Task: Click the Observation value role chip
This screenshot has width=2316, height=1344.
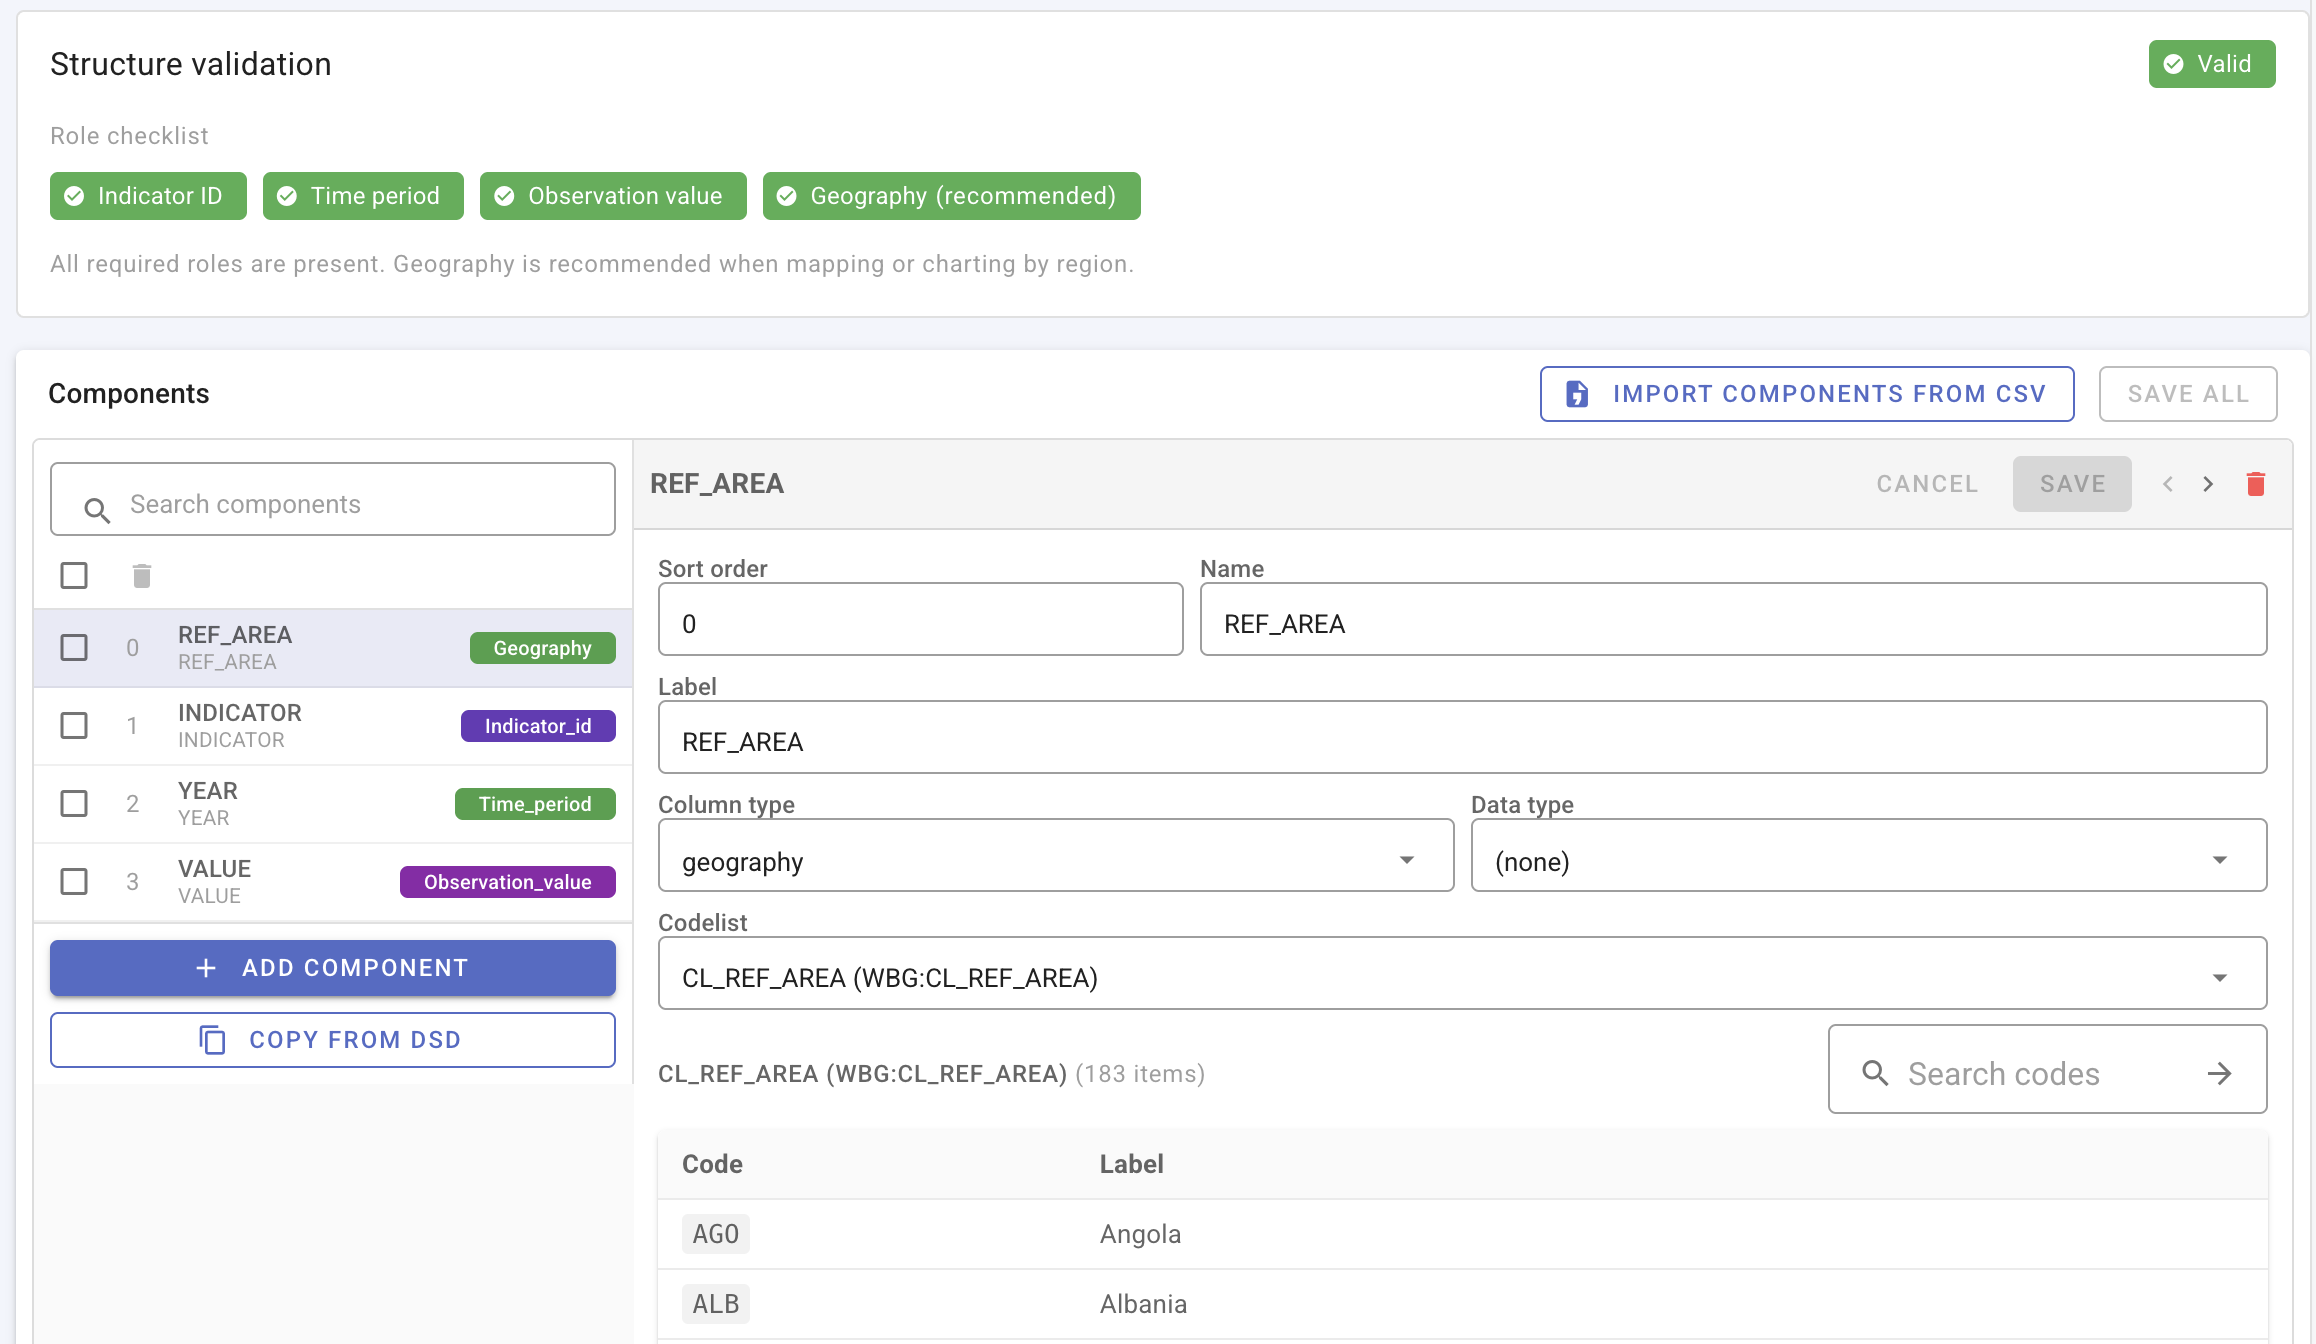Action: point(613,196)
